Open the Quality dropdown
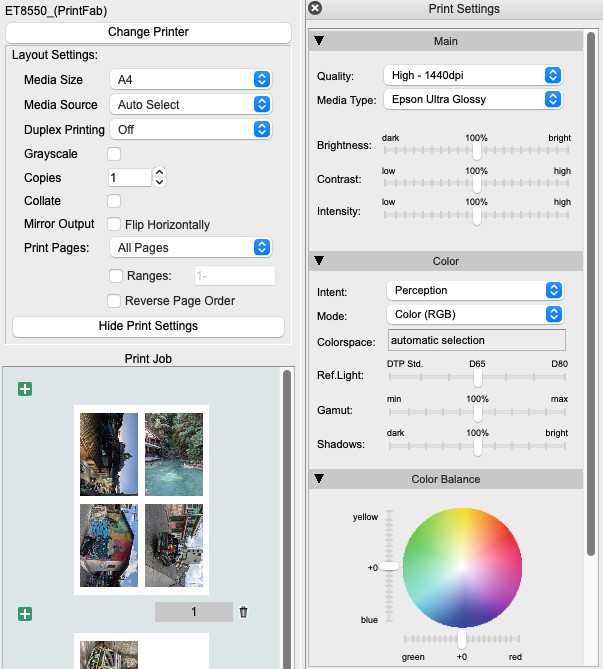603x669 pixels. pos(472,76)
